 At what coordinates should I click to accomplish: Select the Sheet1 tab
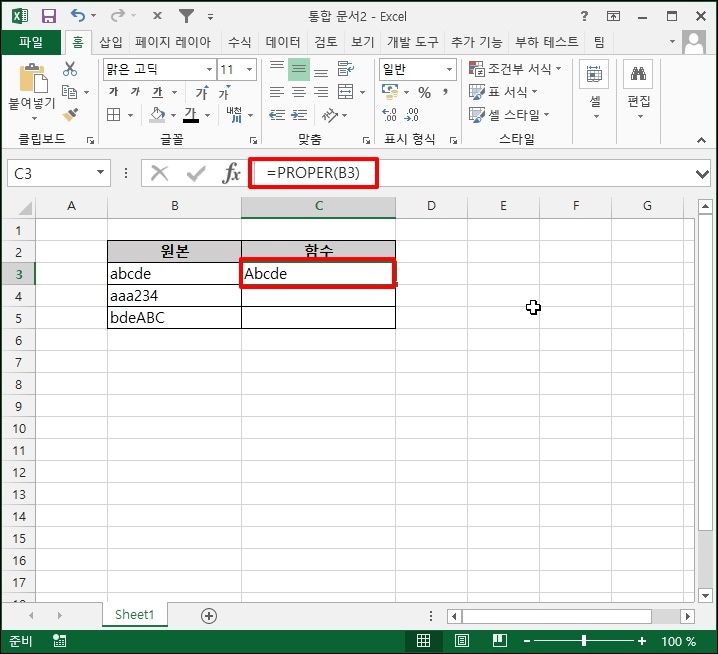[x=135, y=615]
